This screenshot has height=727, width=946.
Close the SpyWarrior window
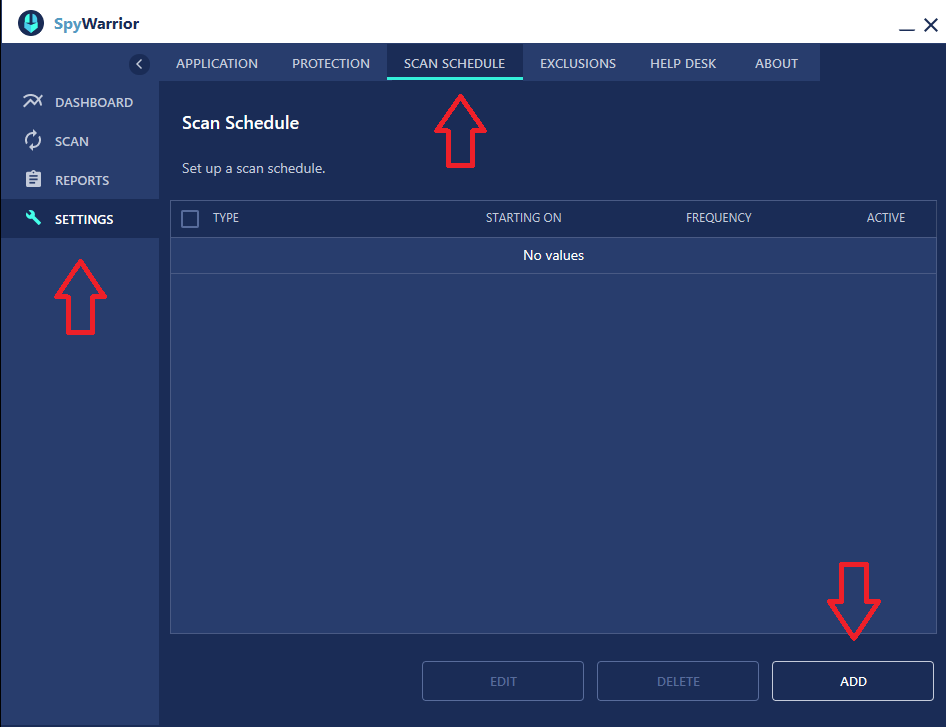[931, 25]
